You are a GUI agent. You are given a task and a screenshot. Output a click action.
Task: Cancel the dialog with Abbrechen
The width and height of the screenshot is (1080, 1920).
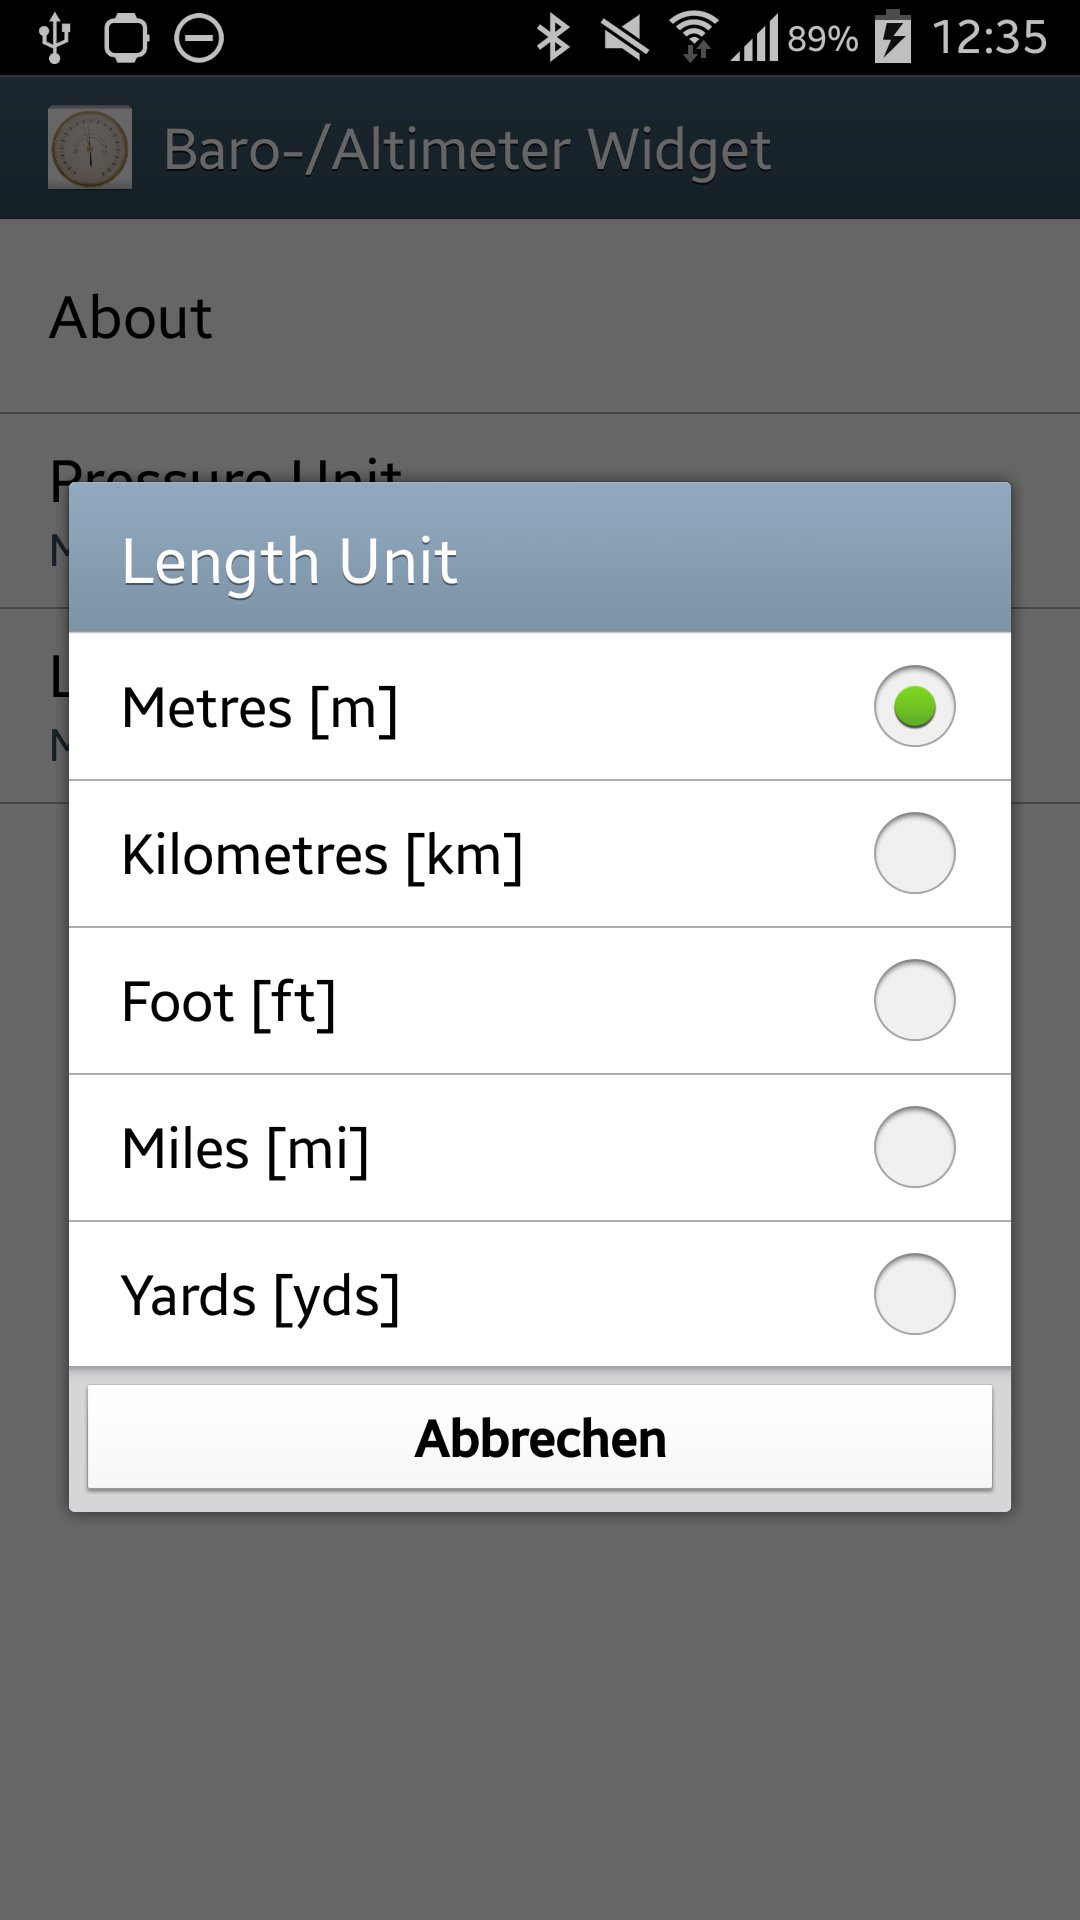point(540,1437)
